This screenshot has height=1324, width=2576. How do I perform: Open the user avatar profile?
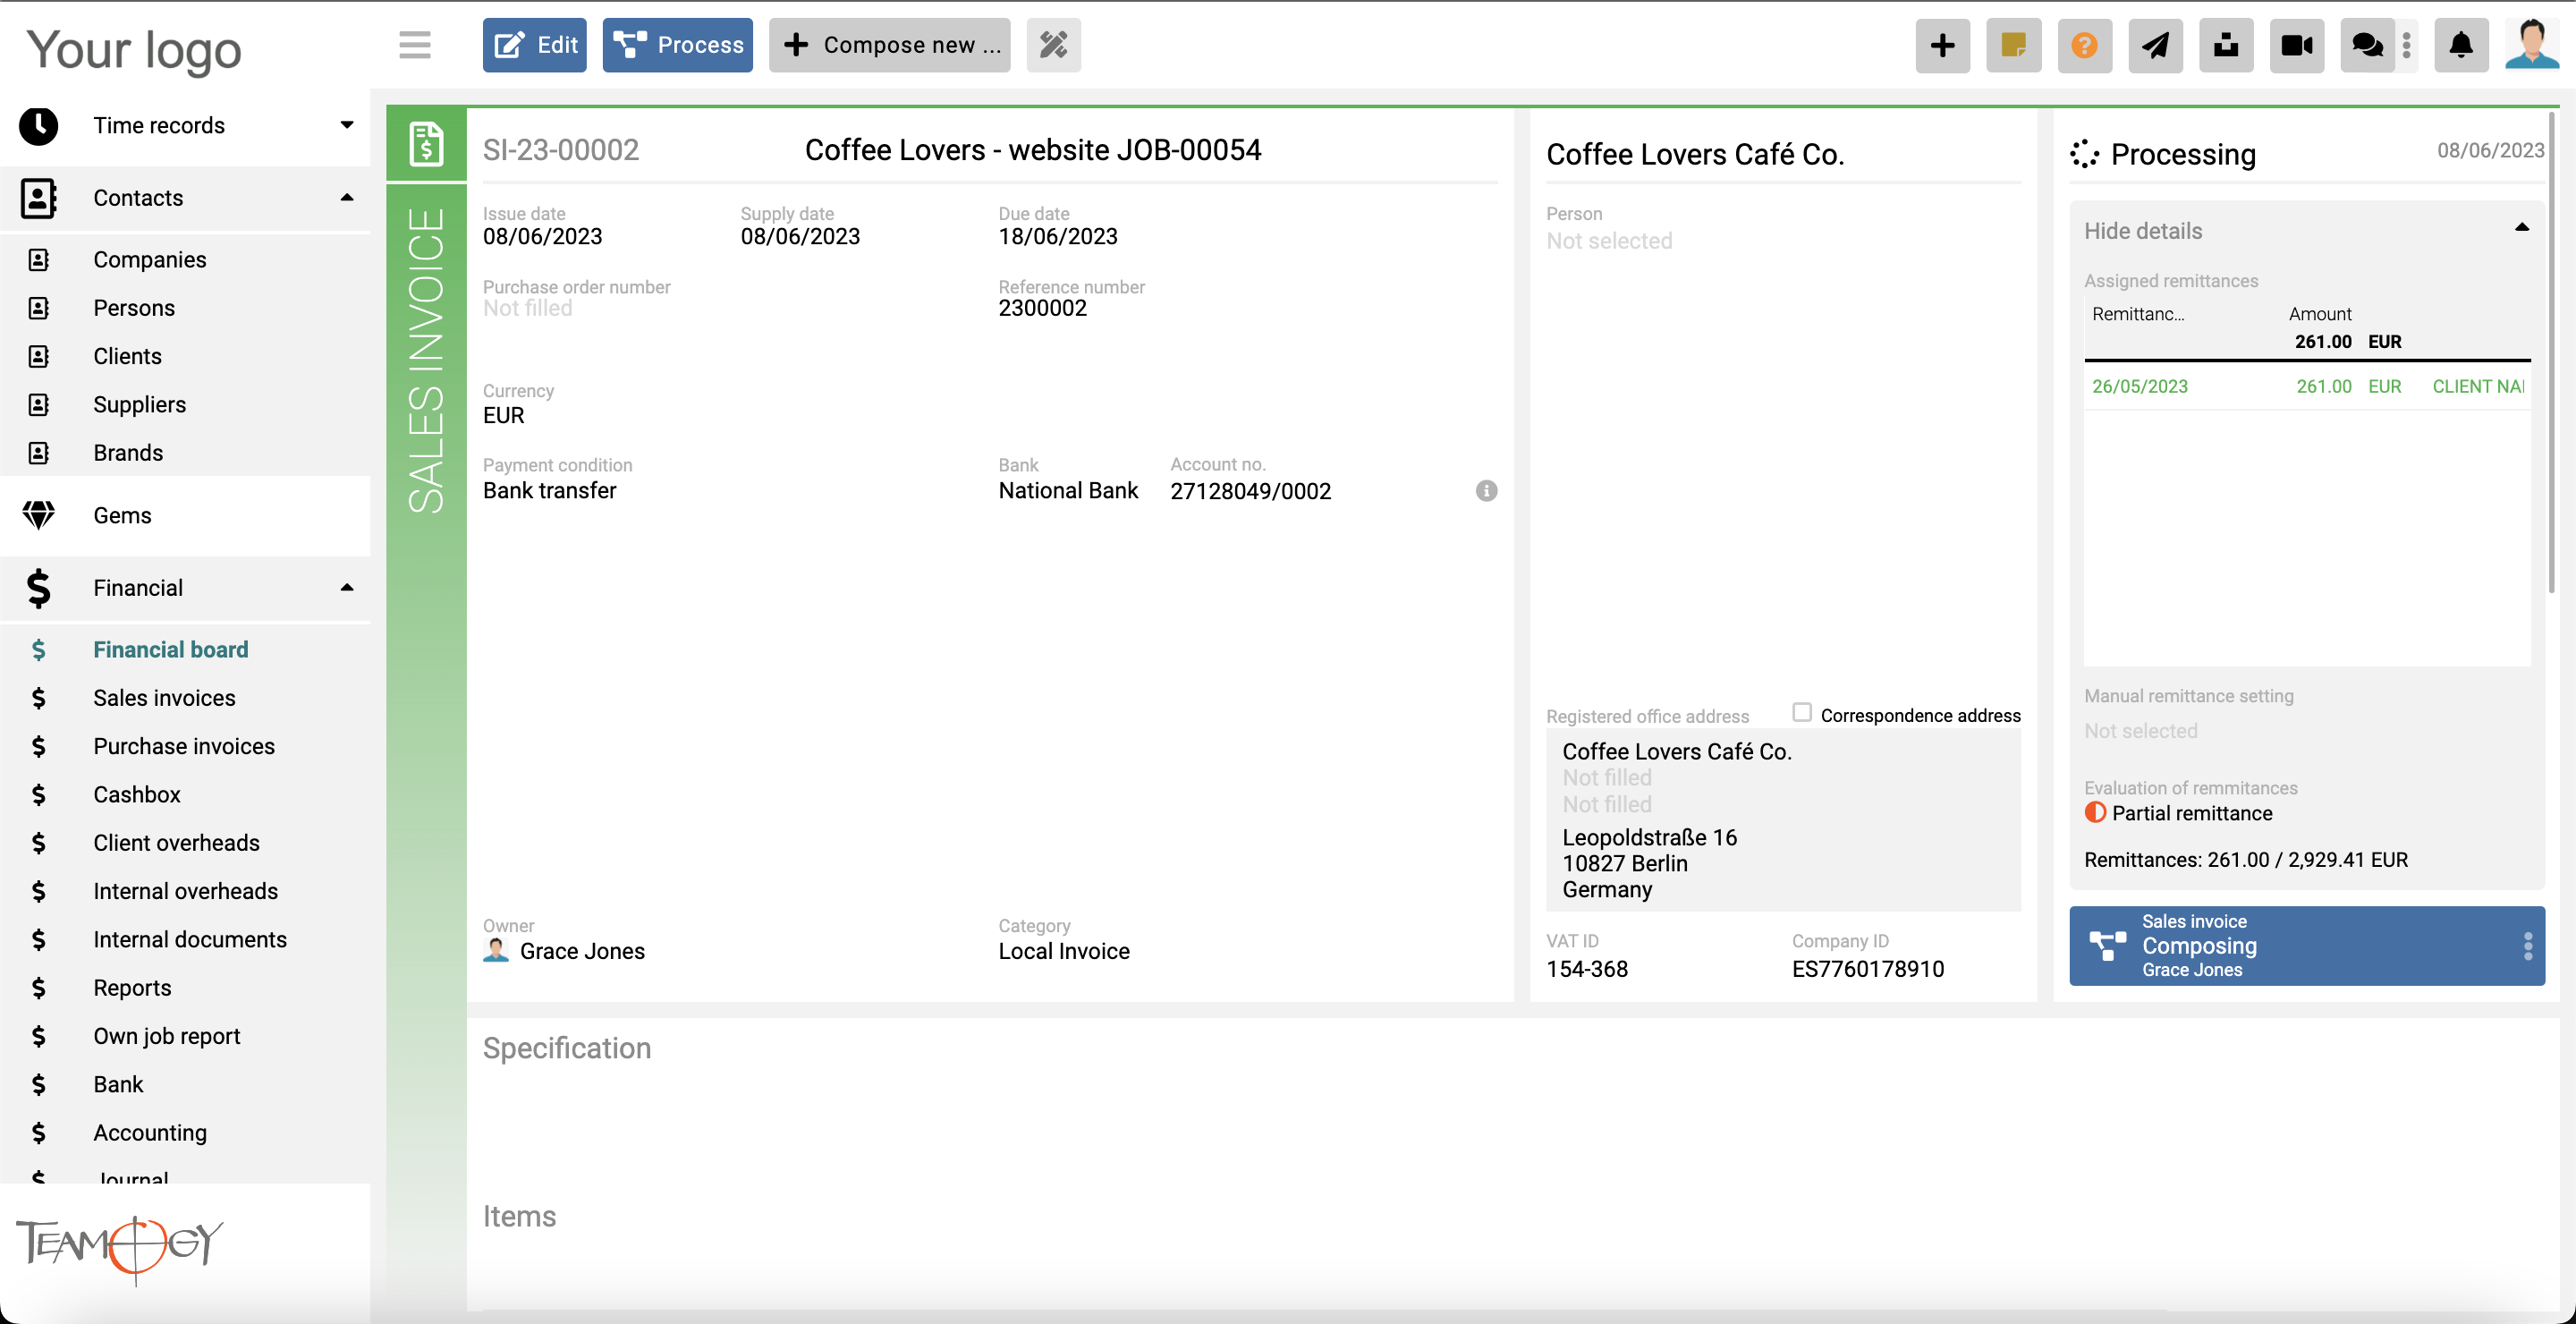pos(2532,45)
